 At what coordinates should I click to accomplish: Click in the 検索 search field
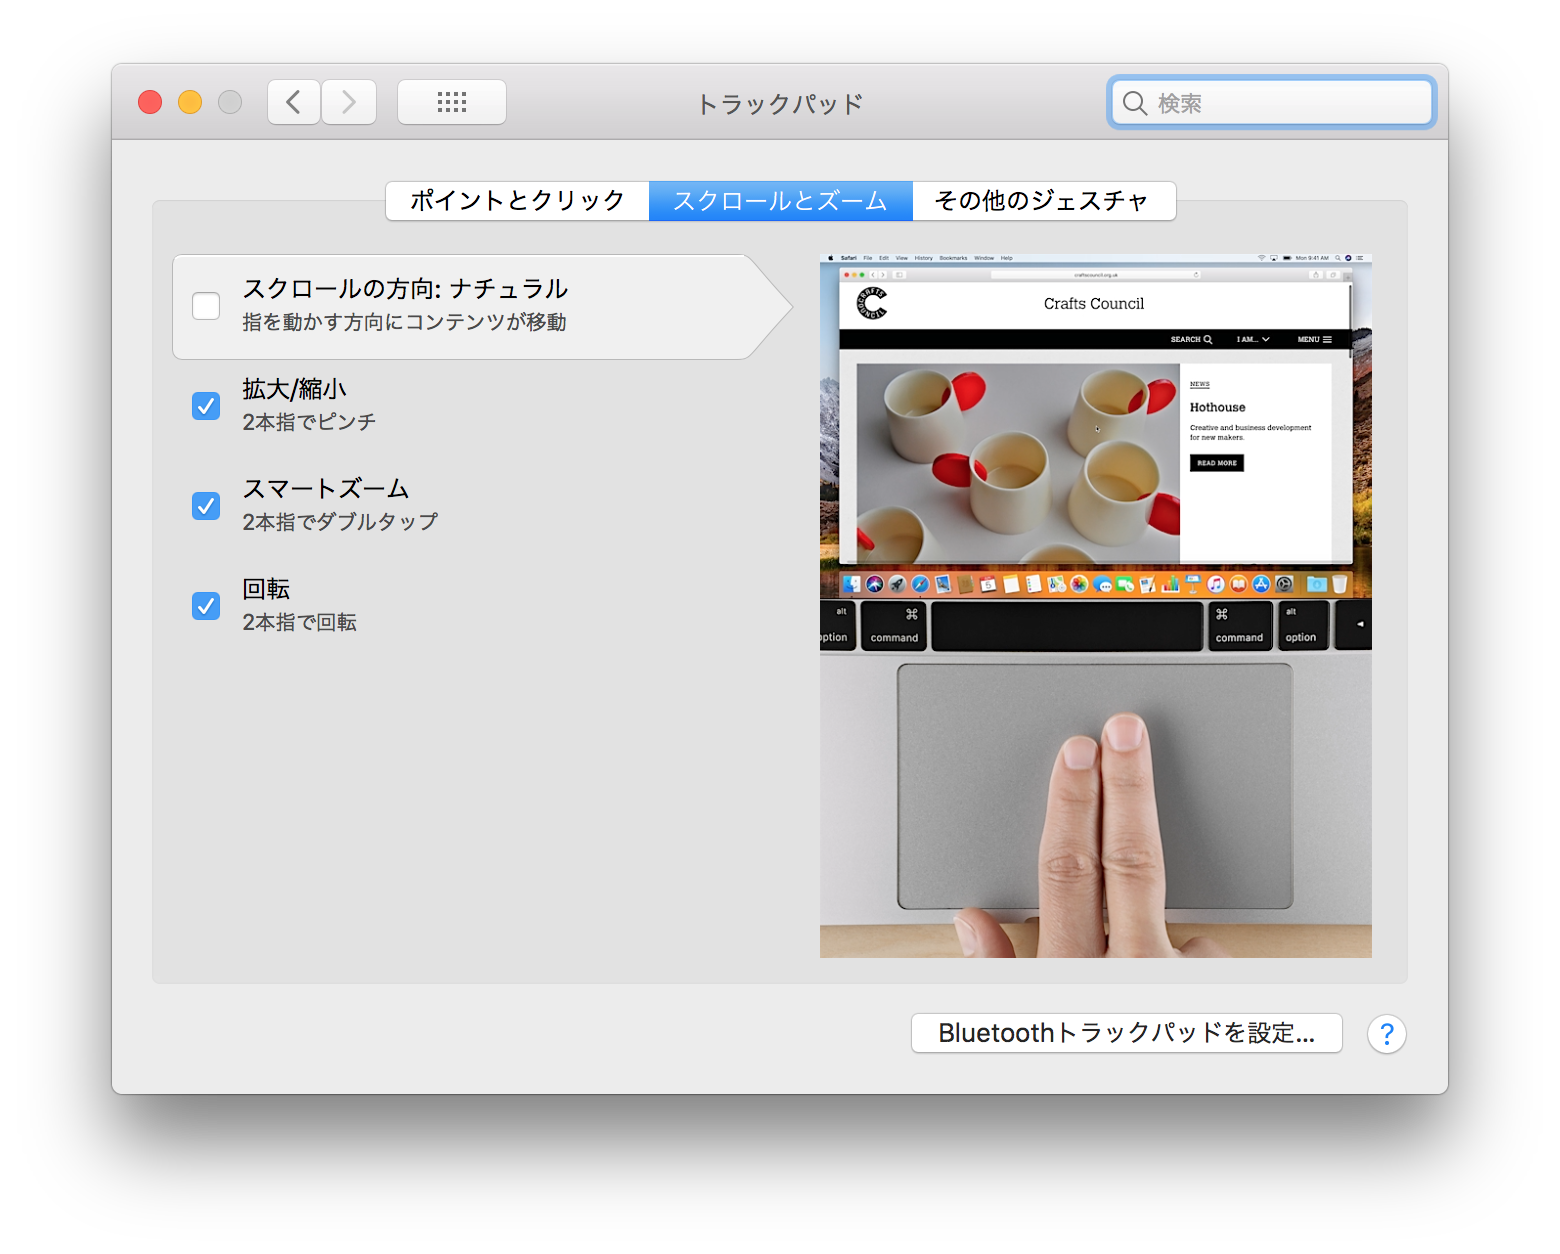[1272, 102]
